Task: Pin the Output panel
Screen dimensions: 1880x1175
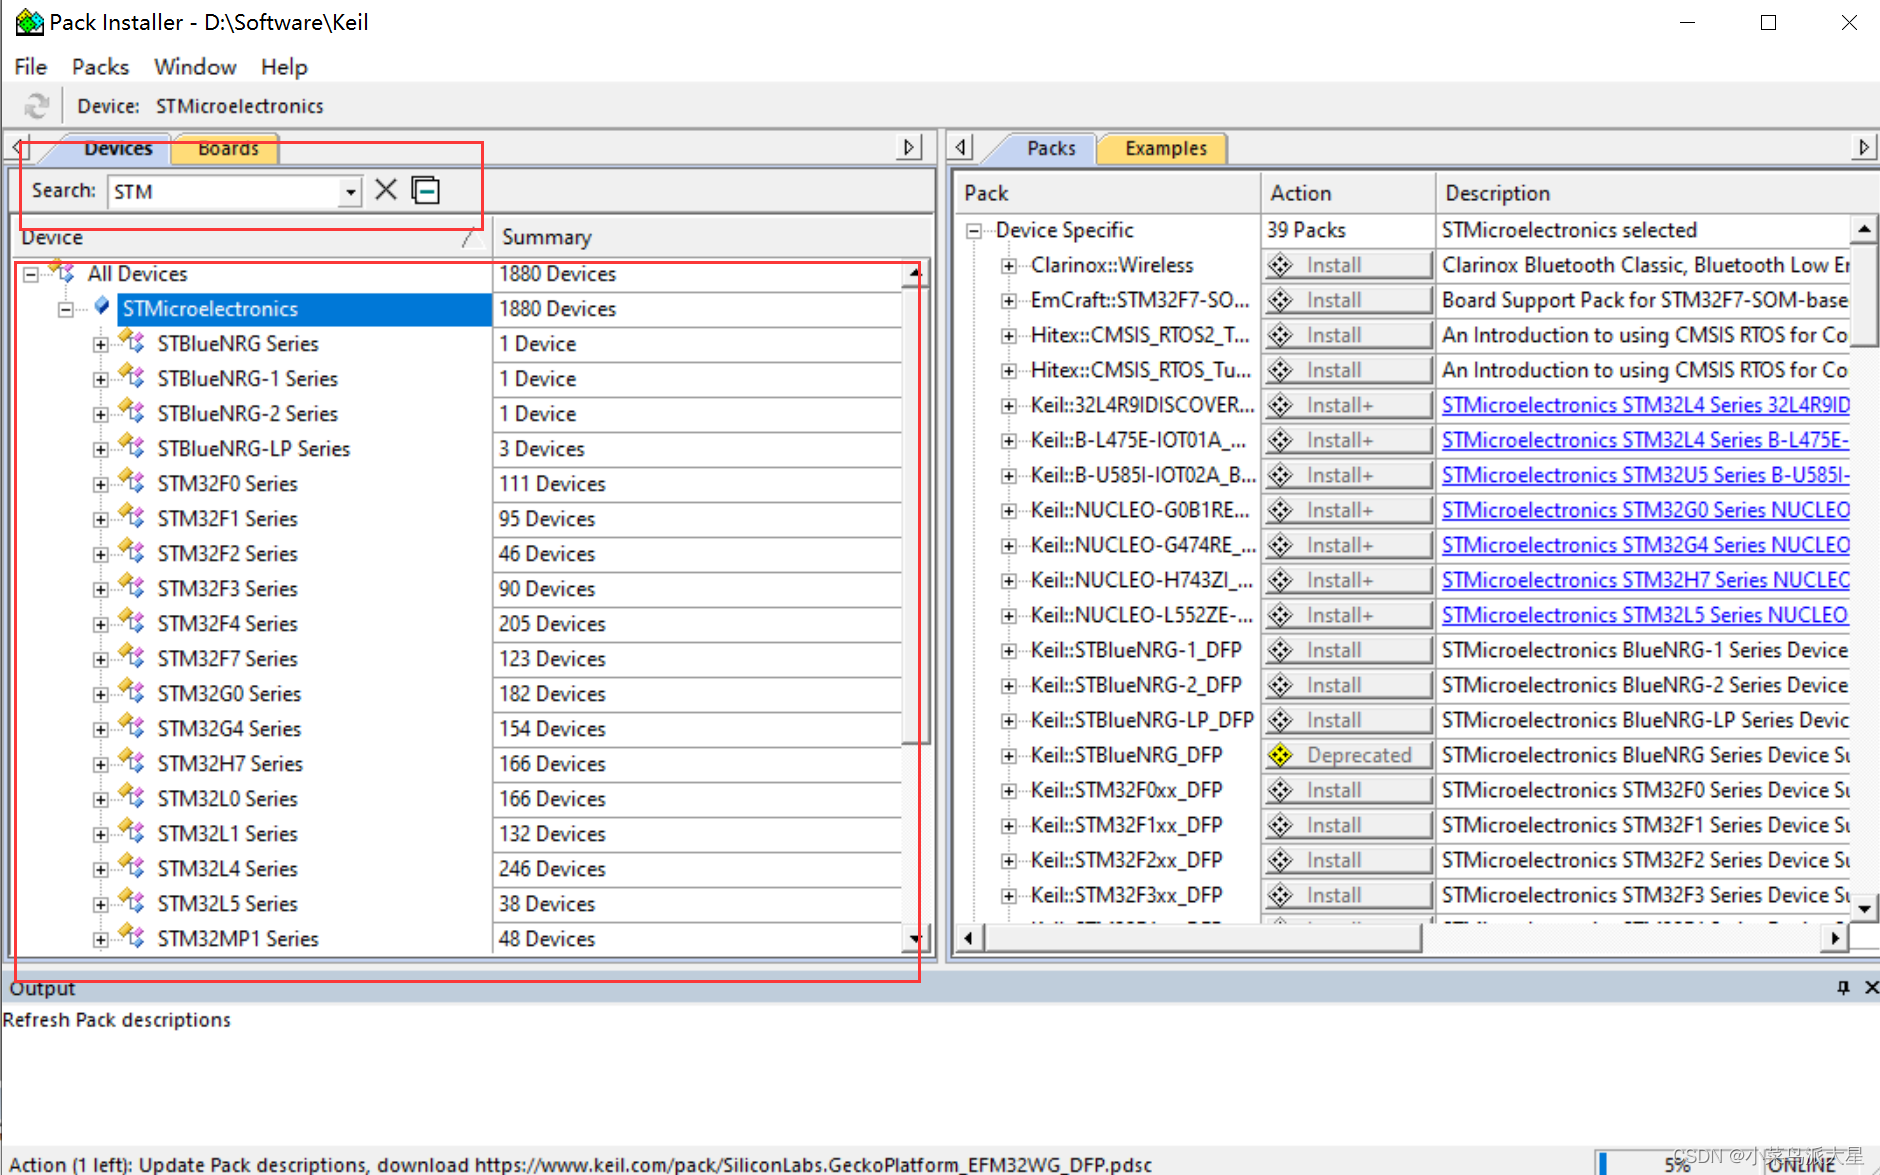Action: coord(1843,988)
